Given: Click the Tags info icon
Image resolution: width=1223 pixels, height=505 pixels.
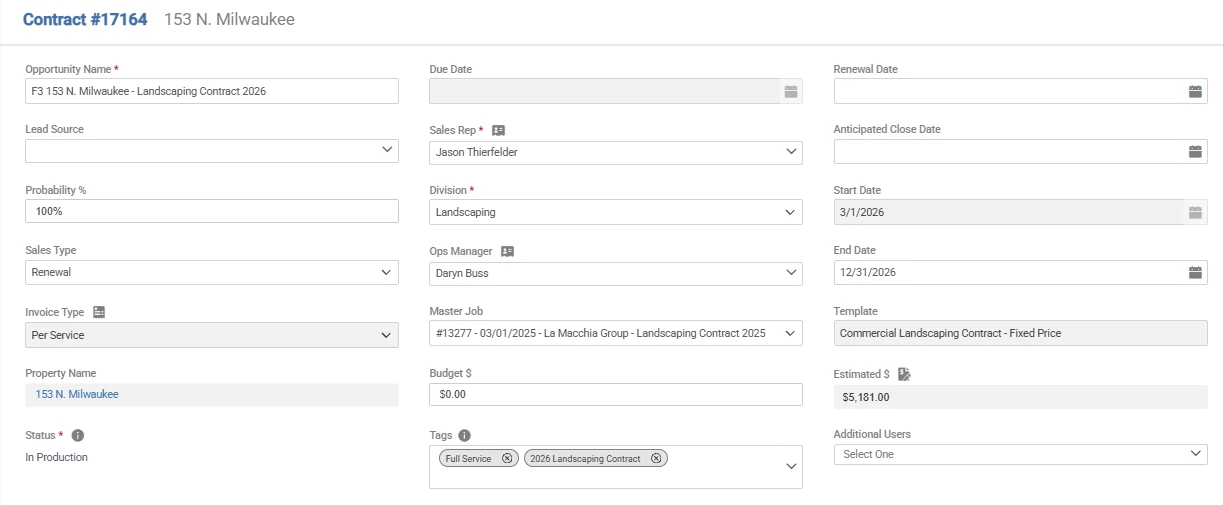Looking at the screenshot, I should pyautogui.click(x=464, y=435).
